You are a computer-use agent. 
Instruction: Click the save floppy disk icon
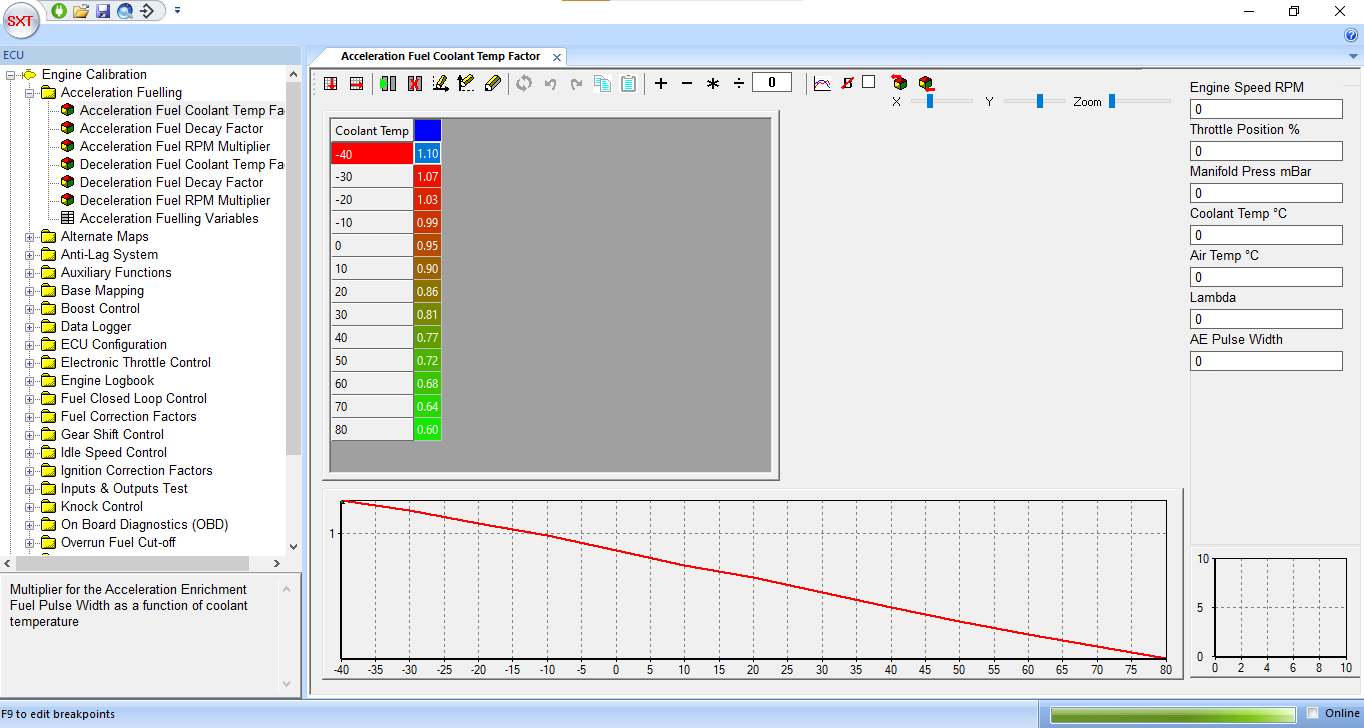tap(103, 11)
